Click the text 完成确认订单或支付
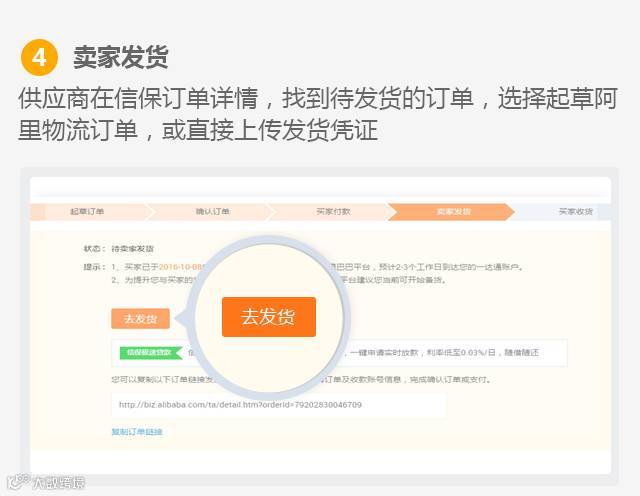This screenshot has height=496, width=640. click(448, 380)
